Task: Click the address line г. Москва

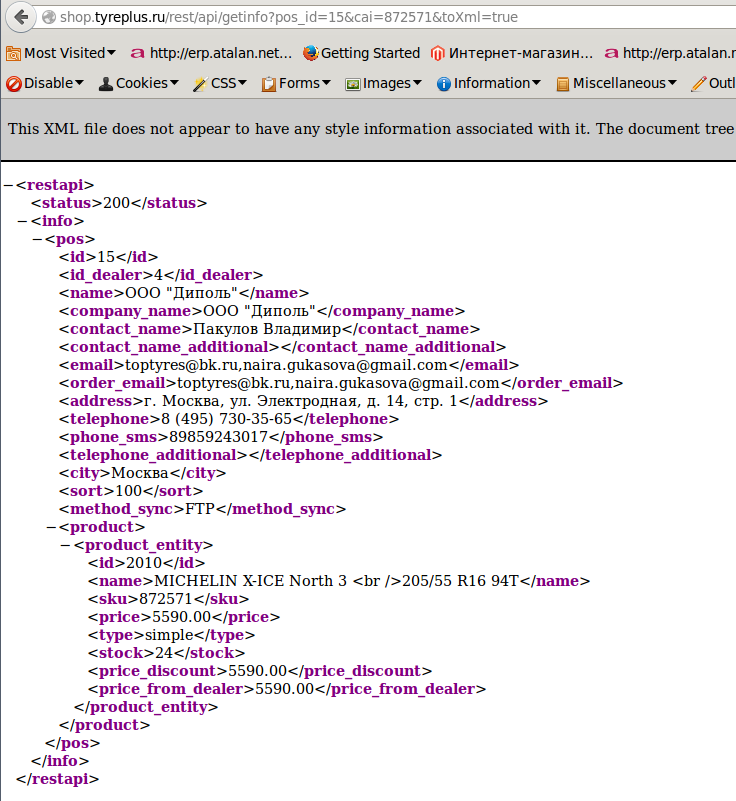Action: click(301, 401)
